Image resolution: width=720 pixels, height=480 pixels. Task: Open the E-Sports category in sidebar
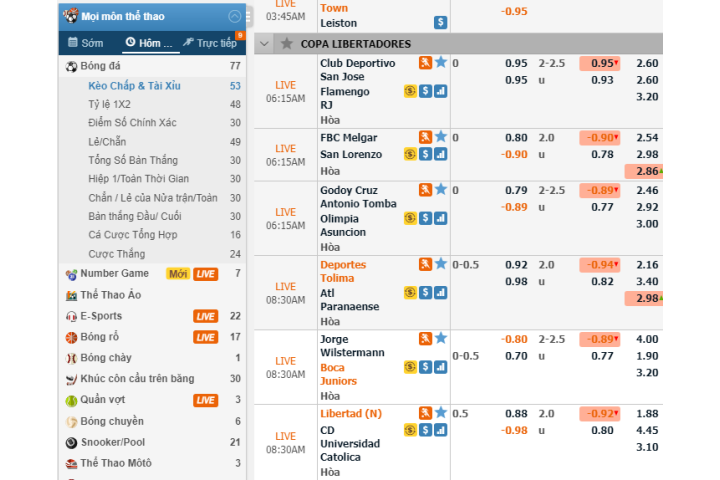[100, 316]
